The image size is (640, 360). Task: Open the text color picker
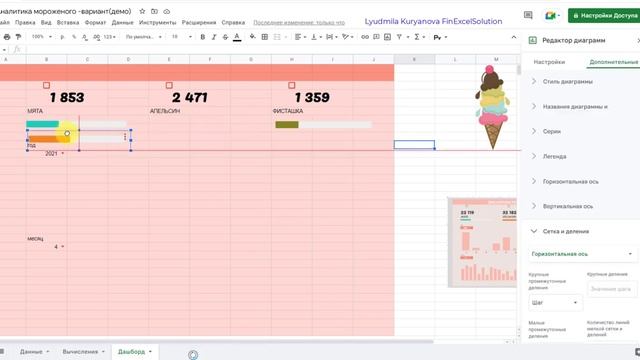[x=237, y=37]
